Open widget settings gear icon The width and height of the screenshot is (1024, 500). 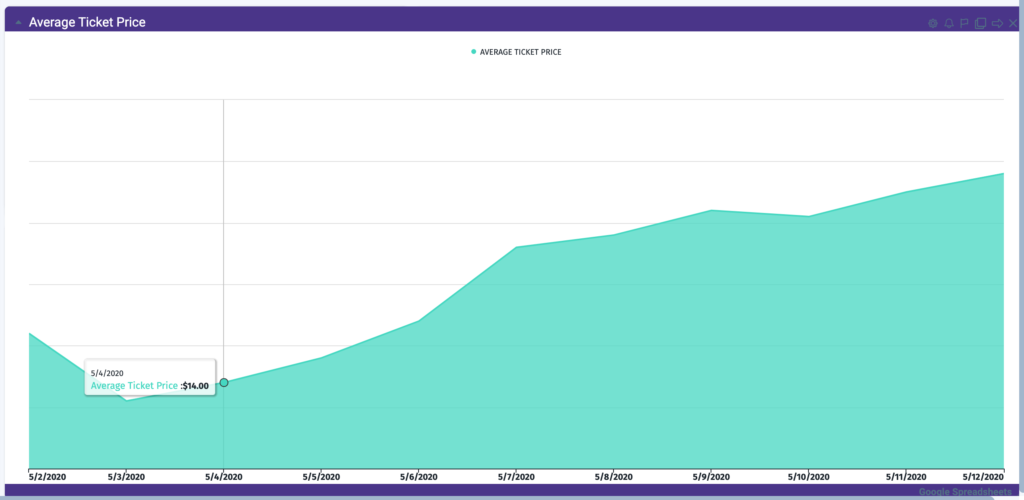point(933,23)
